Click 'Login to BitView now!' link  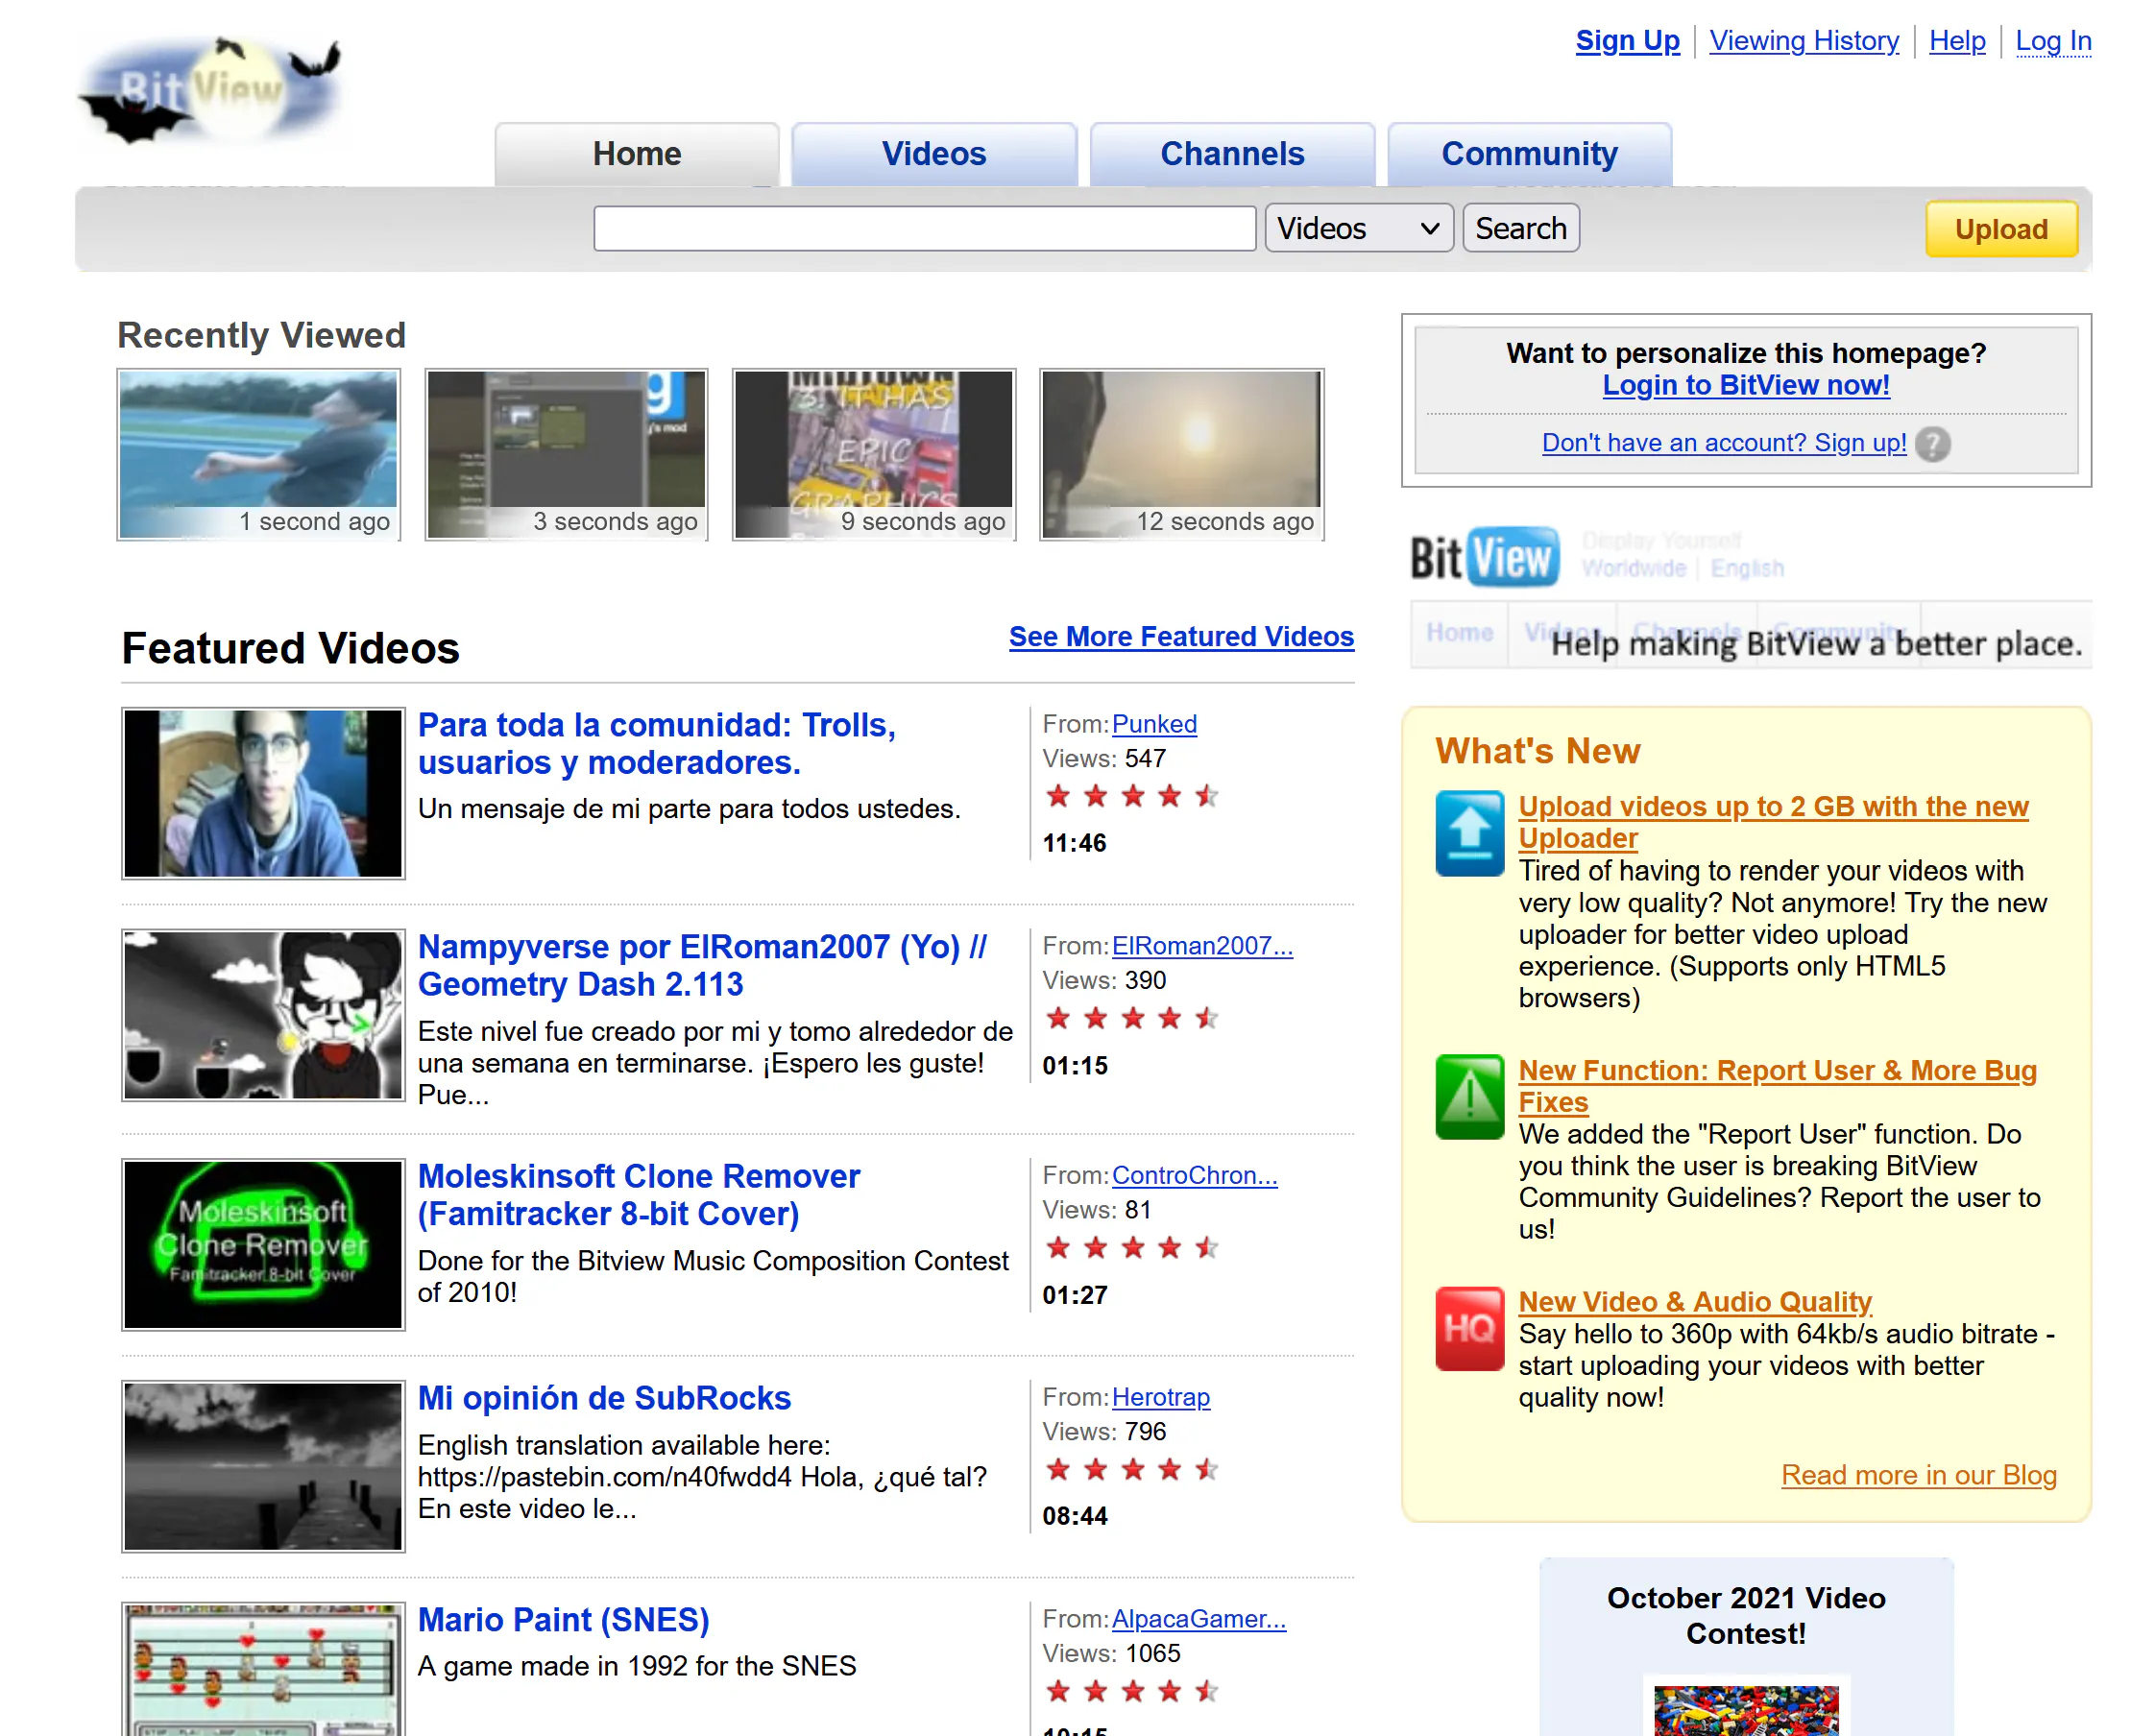coord(1745,385)
